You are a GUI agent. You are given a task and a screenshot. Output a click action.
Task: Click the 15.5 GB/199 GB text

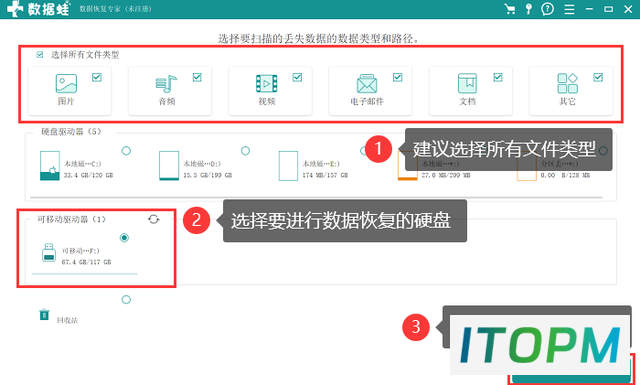tap(207, 175)
